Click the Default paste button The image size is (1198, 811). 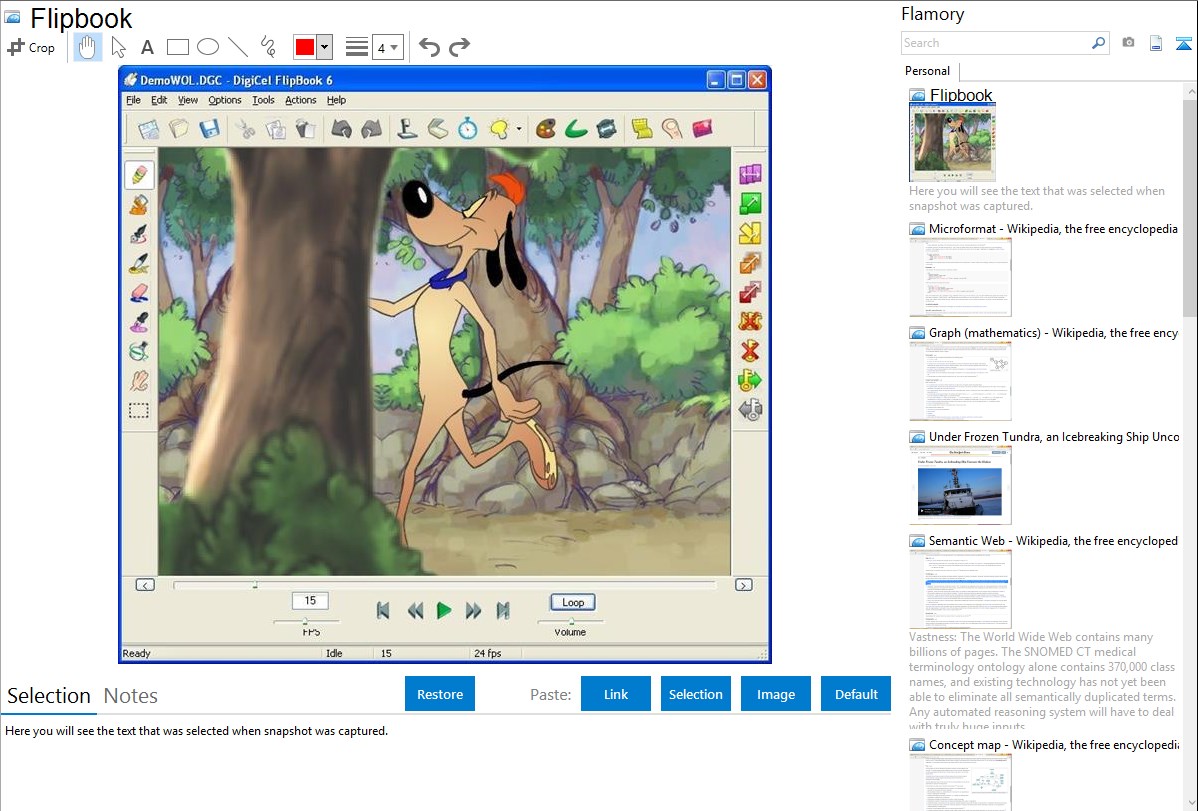point(856,694)
